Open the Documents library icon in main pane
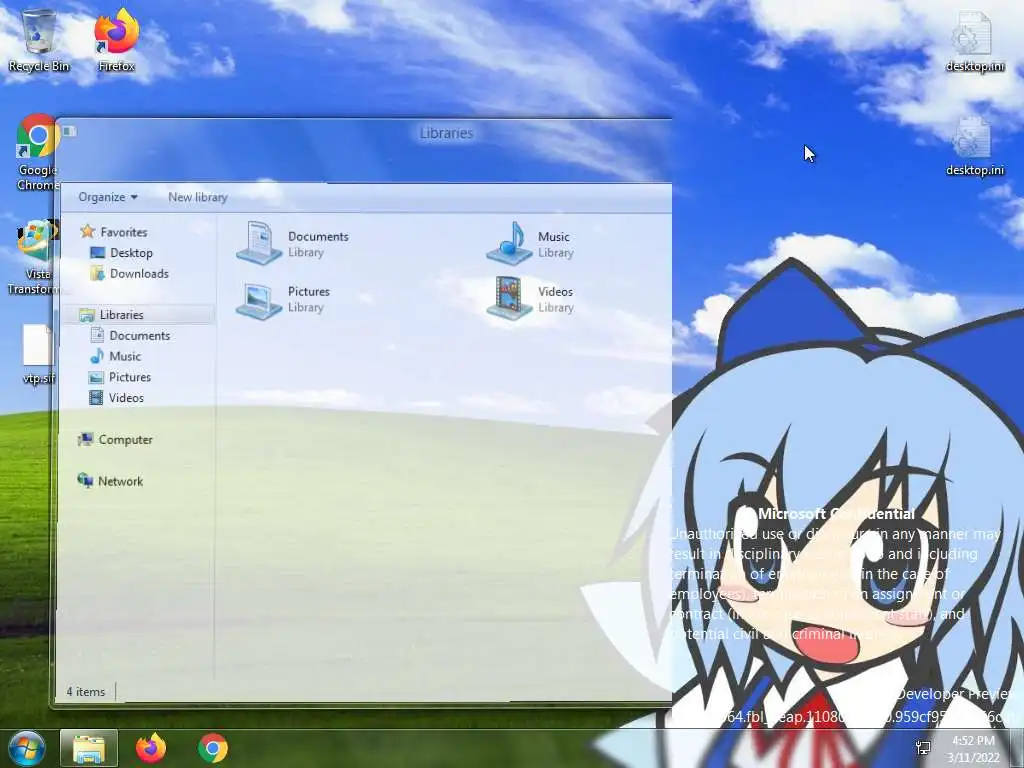 point(259,242)
